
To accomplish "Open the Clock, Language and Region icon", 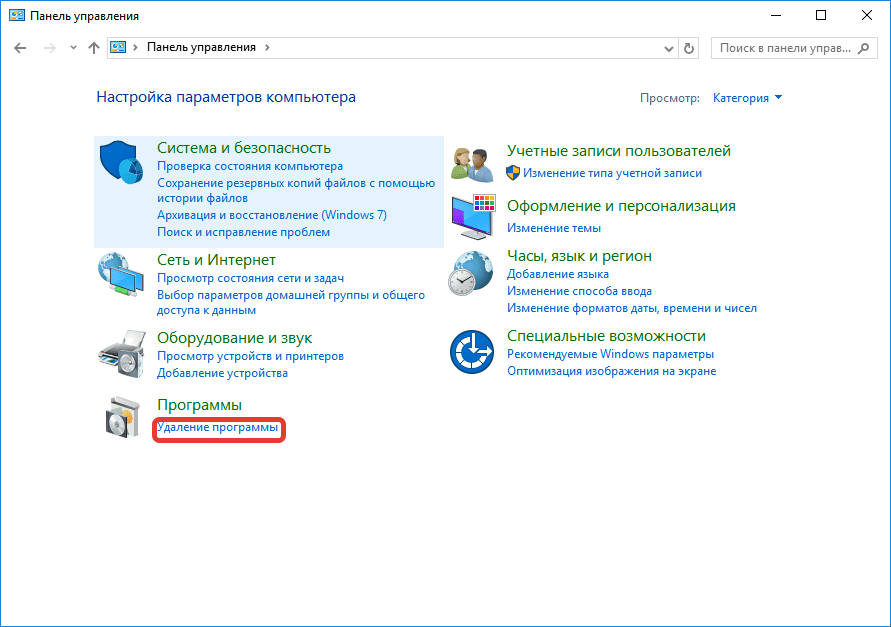I will pos(471,273).
